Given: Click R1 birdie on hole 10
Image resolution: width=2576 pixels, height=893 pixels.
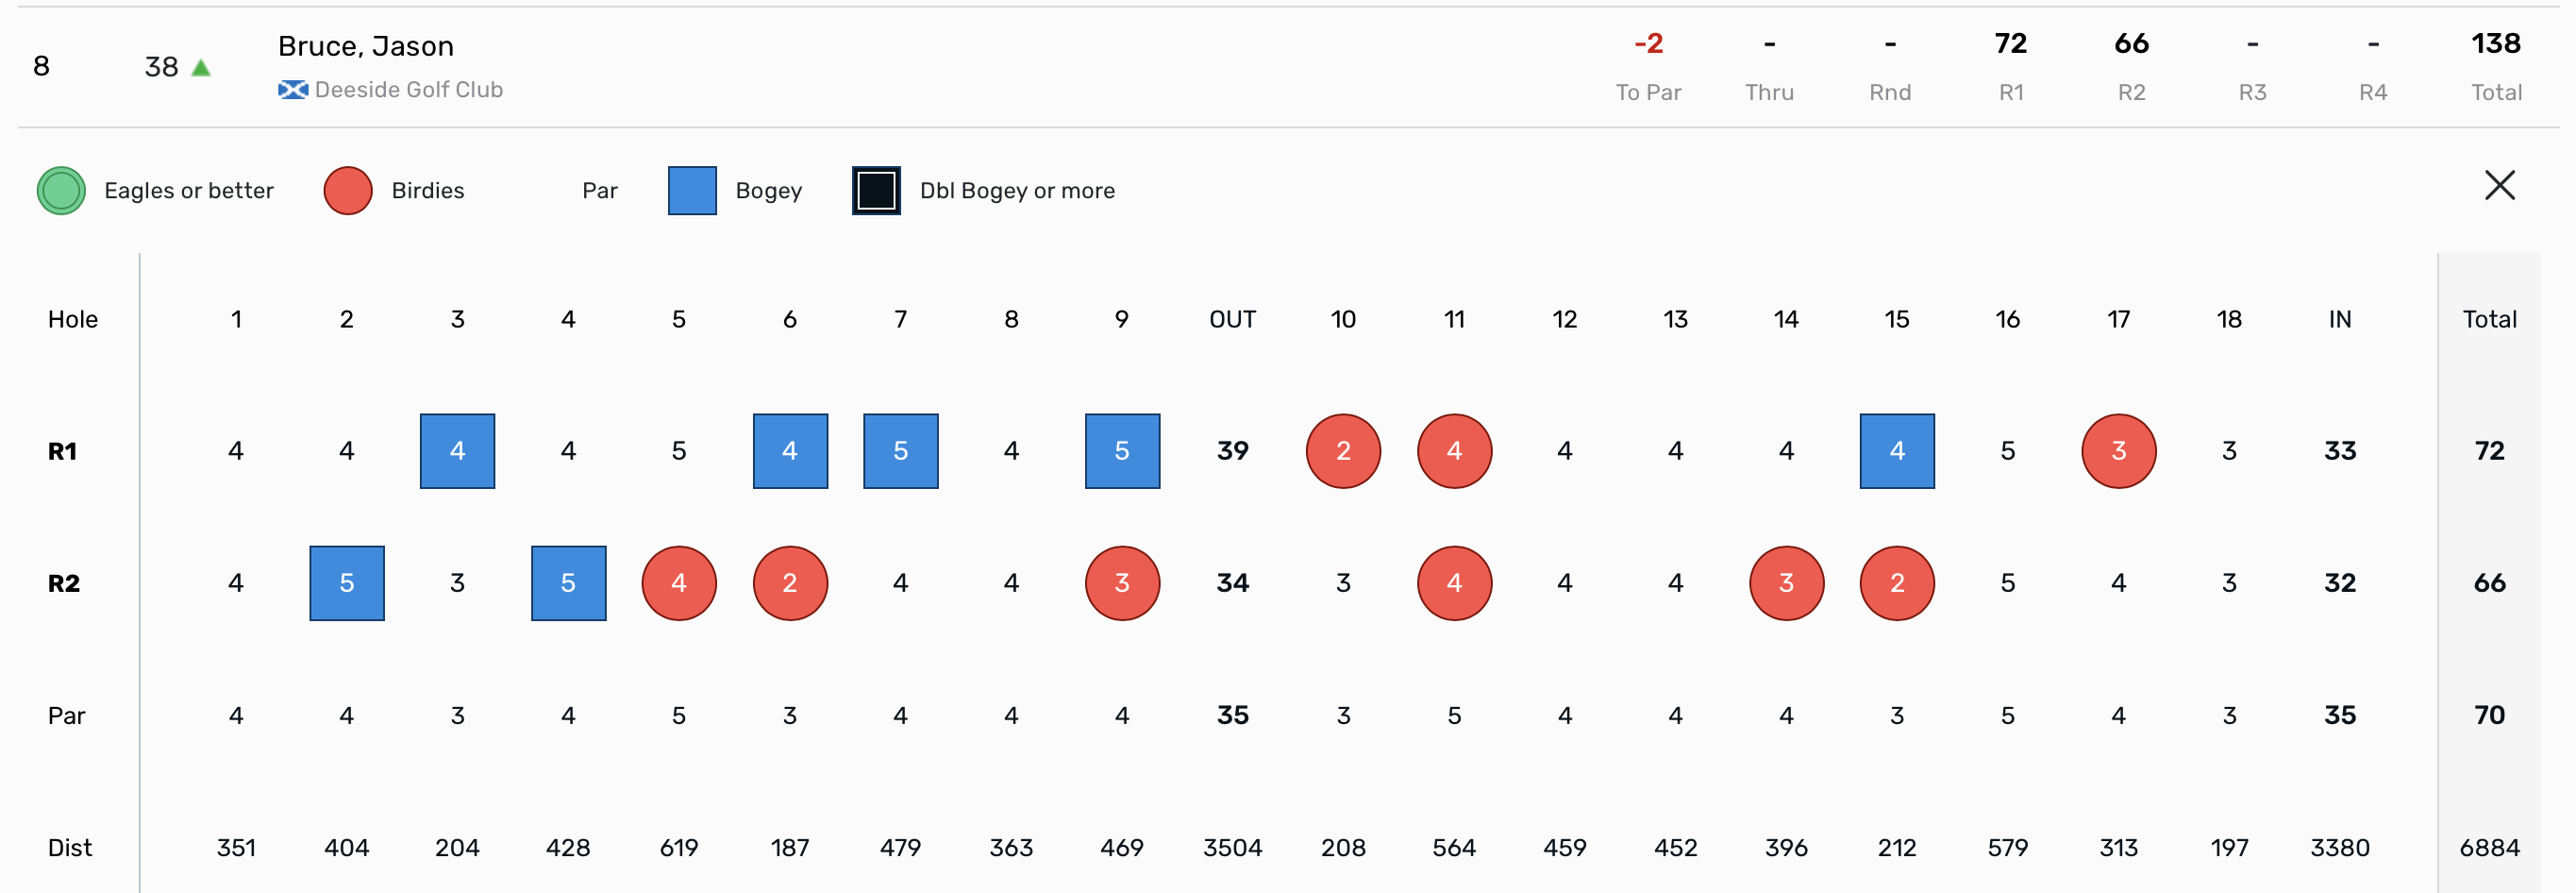Looking at the screenshot, I should pyautogui.click(x=1343, y=451).
